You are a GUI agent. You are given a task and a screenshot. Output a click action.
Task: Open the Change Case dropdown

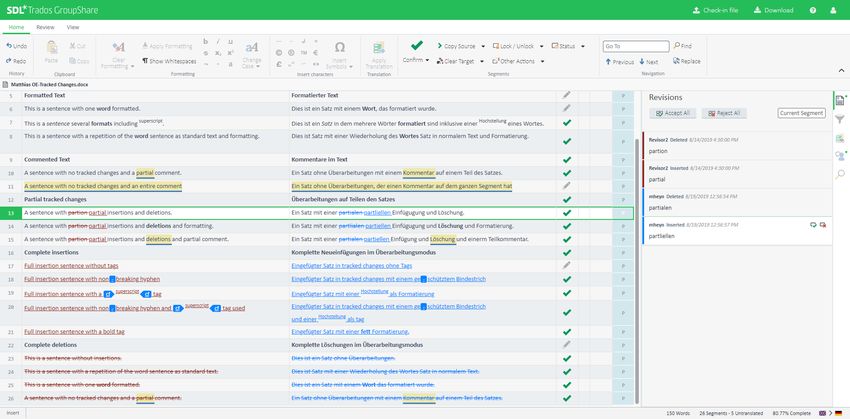pos(252,53)
